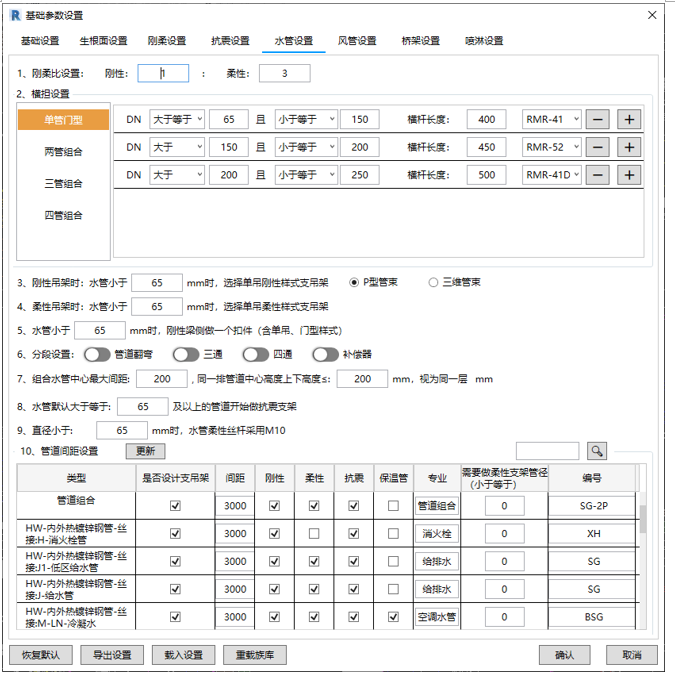Screen dimensions: 675x681
Task: Open the RMR-41 profile dropdown
Action: point(552,119)
